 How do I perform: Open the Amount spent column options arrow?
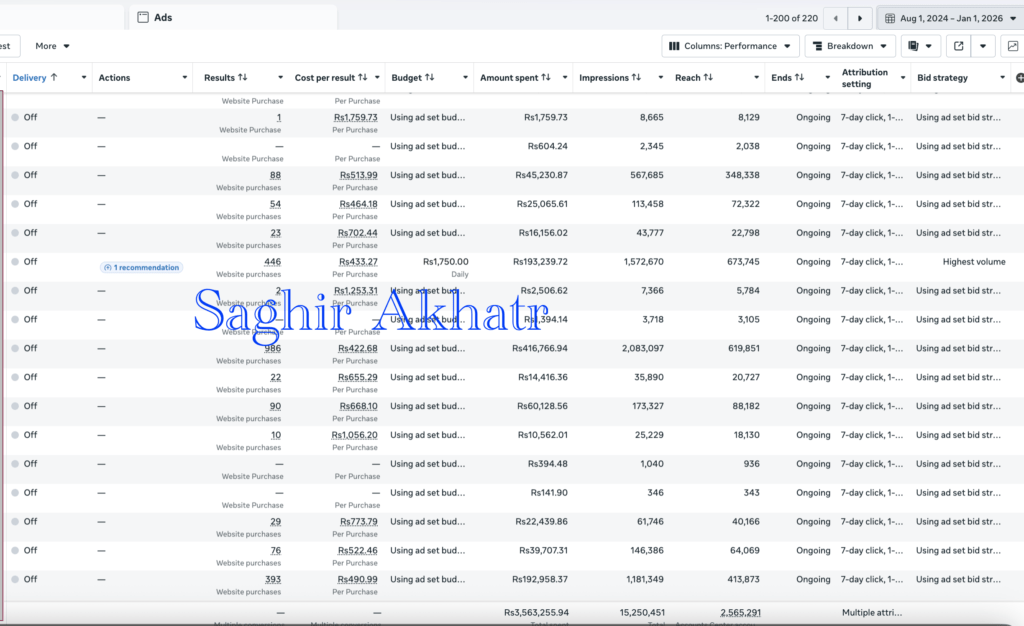[565, 78]
